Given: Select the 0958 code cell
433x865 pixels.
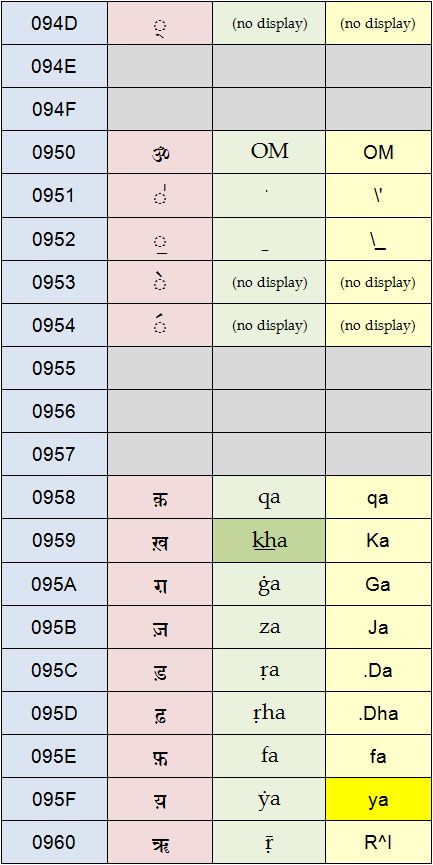Looking at the screenshot, I should pos(54,498).
